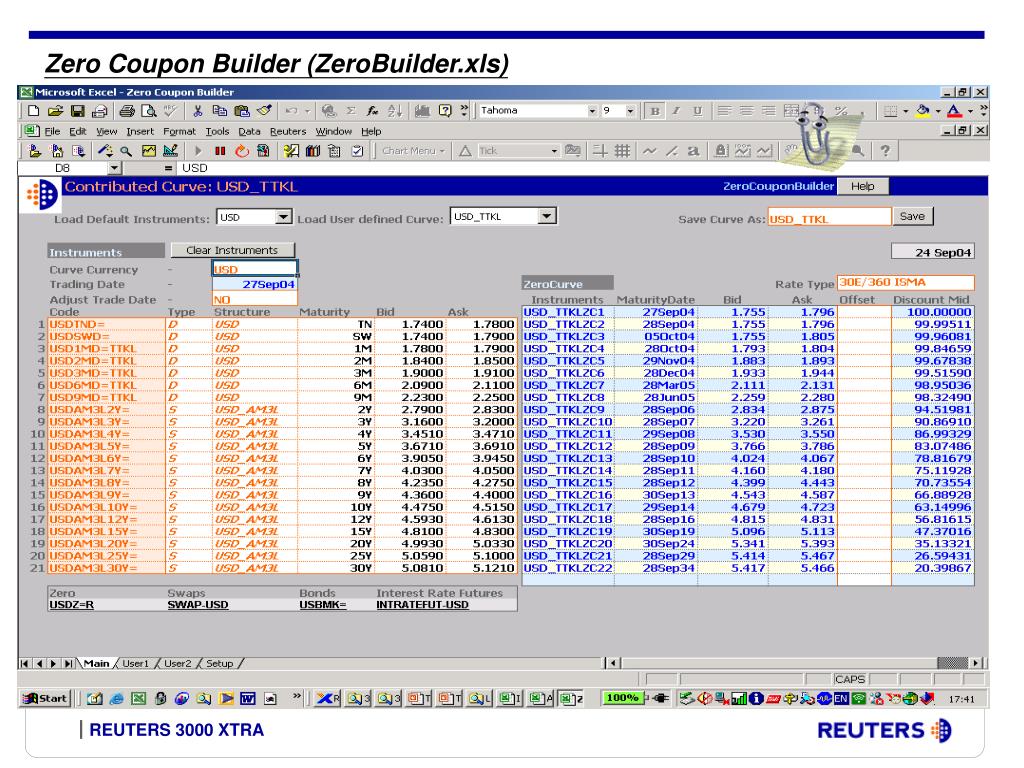Click the Percent Style icon
1024x768 pixels.
pyautogui.click(x=840, y=111)
